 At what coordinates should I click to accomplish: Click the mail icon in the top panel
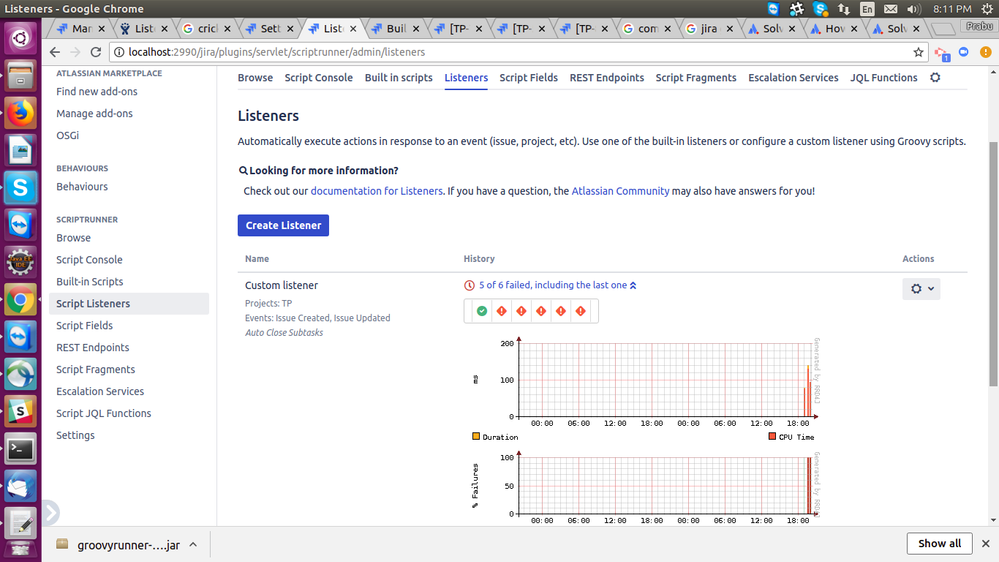click(891, 9)
